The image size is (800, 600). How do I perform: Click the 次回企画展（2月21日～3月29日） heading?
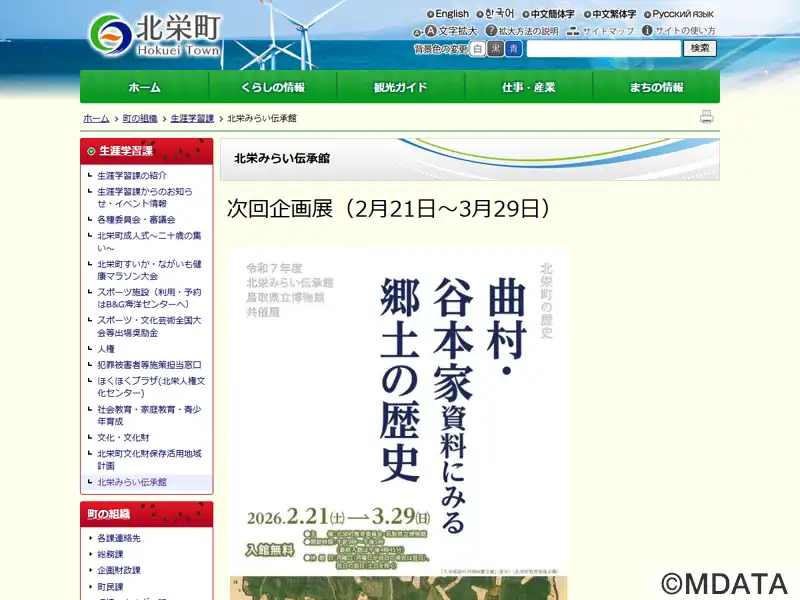point(389,209)
